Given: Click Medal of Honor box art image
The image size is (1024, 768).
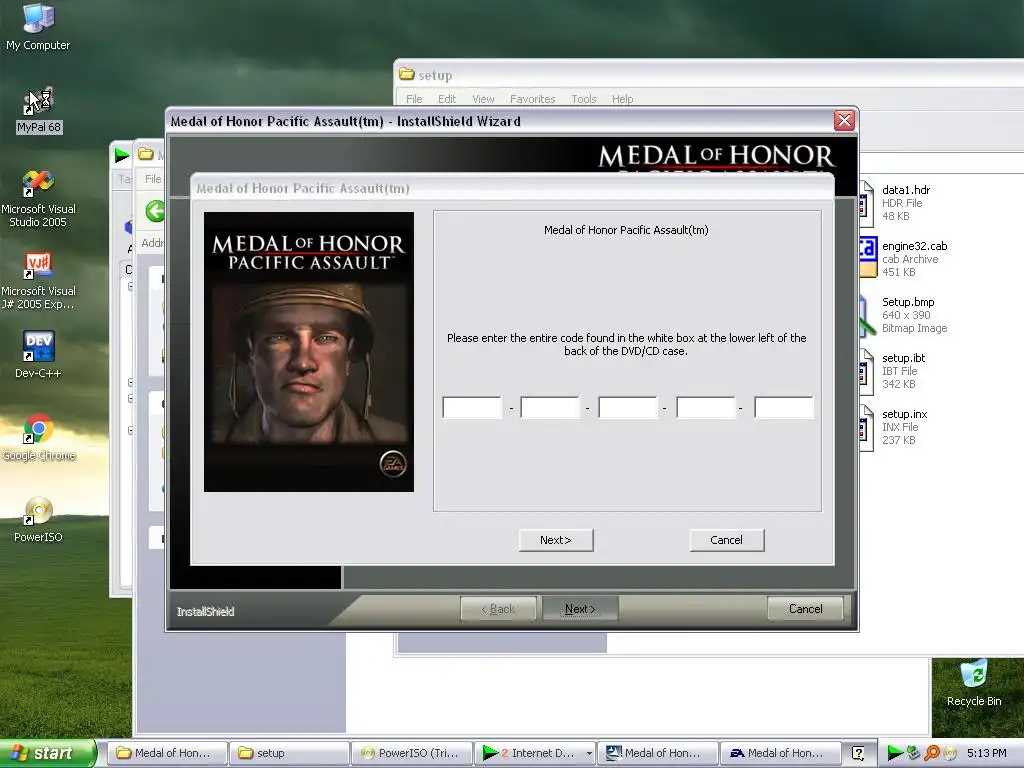Looking at the screenshot, I should click(309, 351).
